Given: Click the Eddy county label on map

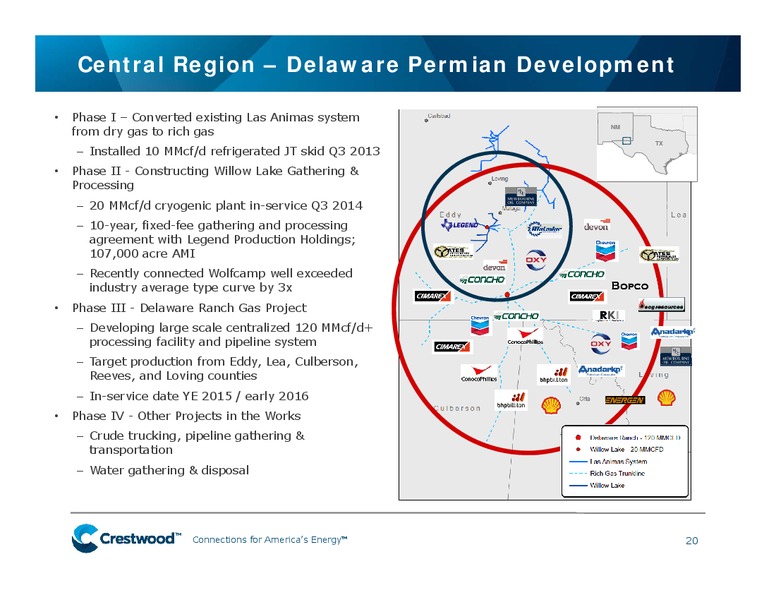Looking at the screenshot, I should (450, 215).
